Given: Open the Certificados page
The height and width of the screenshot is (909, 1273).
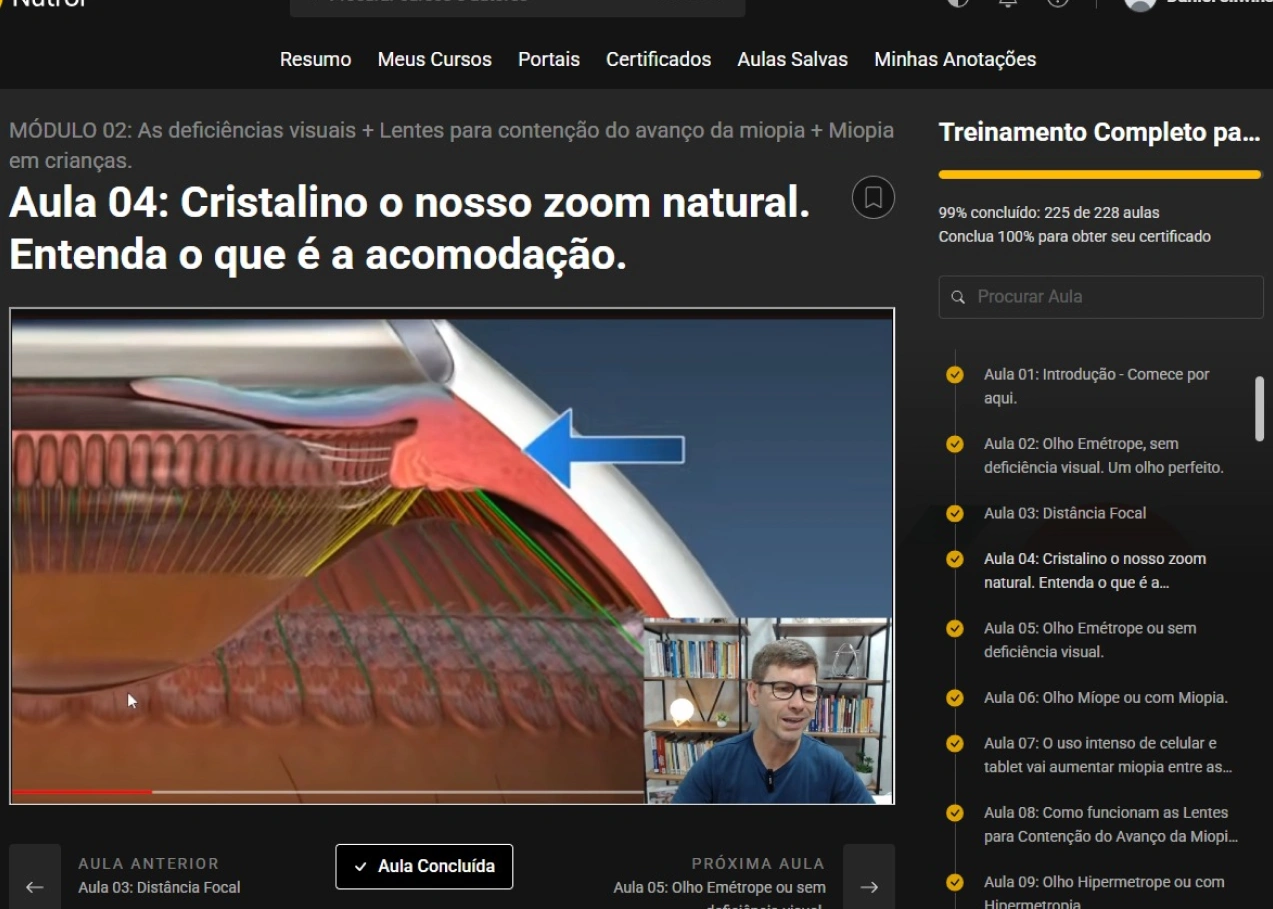Looking at the screenshot, I should 658,59.
